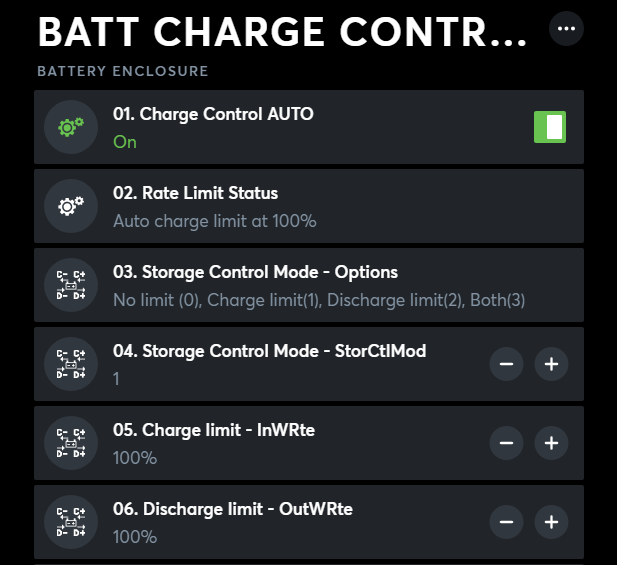Click the Charge limit InWRte battery icon
The width and height of the screenshot is (617, 565).
pyautogui.click(x=71, y=443)
